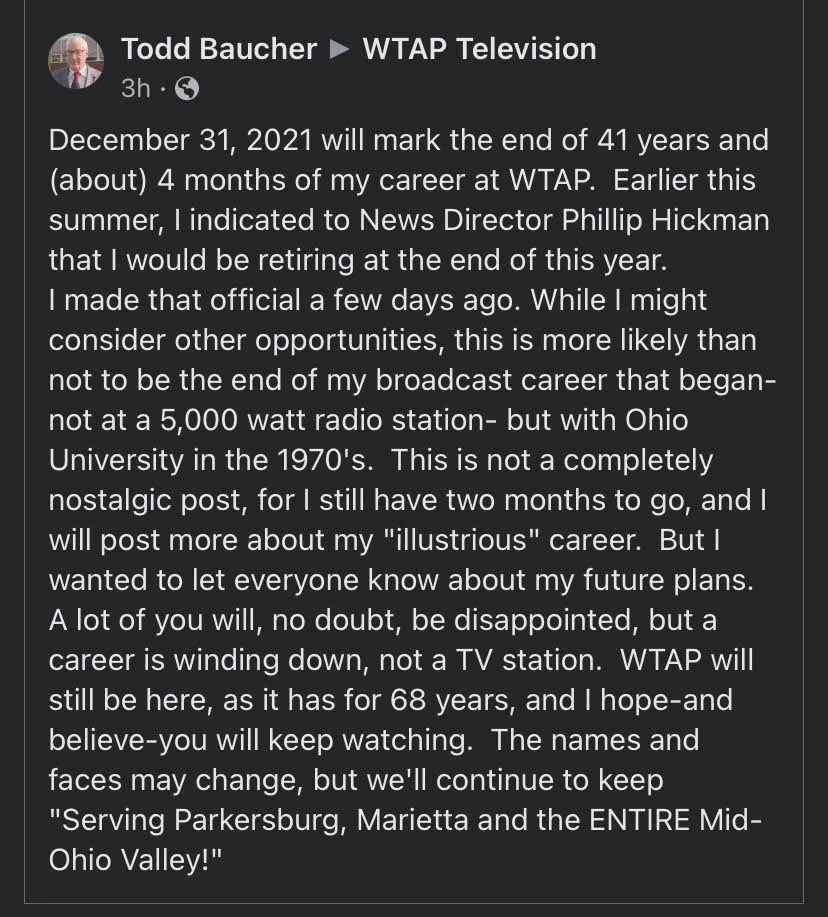Click the globe public audience icon
The image size is (828, 917).
pos(187,88)
